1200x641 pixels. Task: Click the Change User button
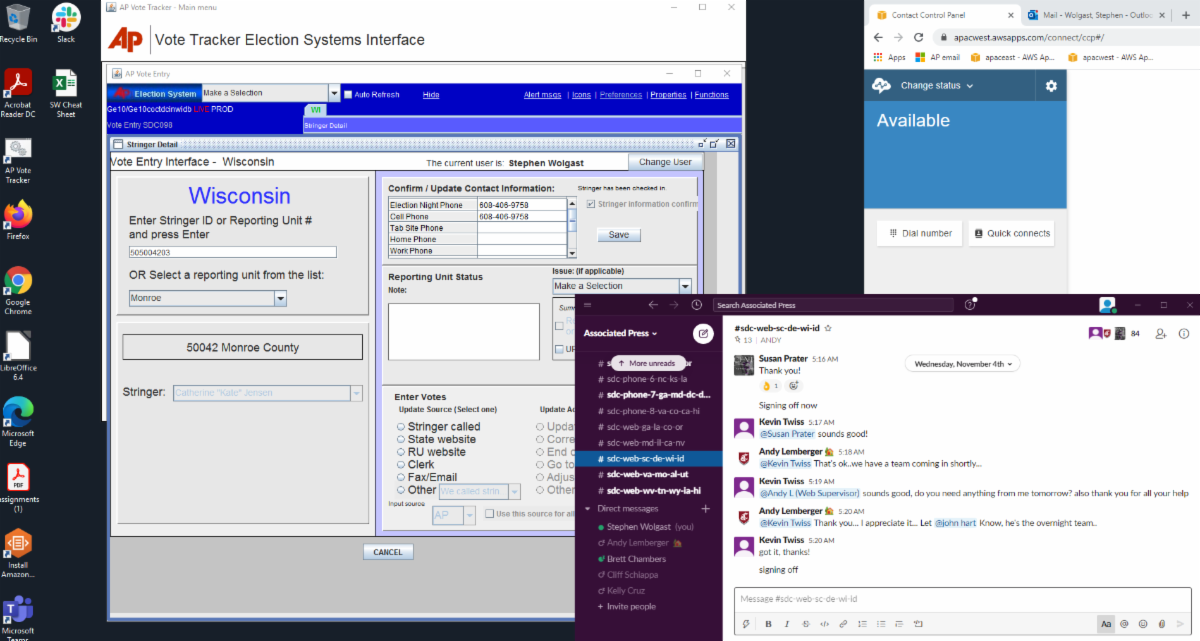[x=665, y=162]
